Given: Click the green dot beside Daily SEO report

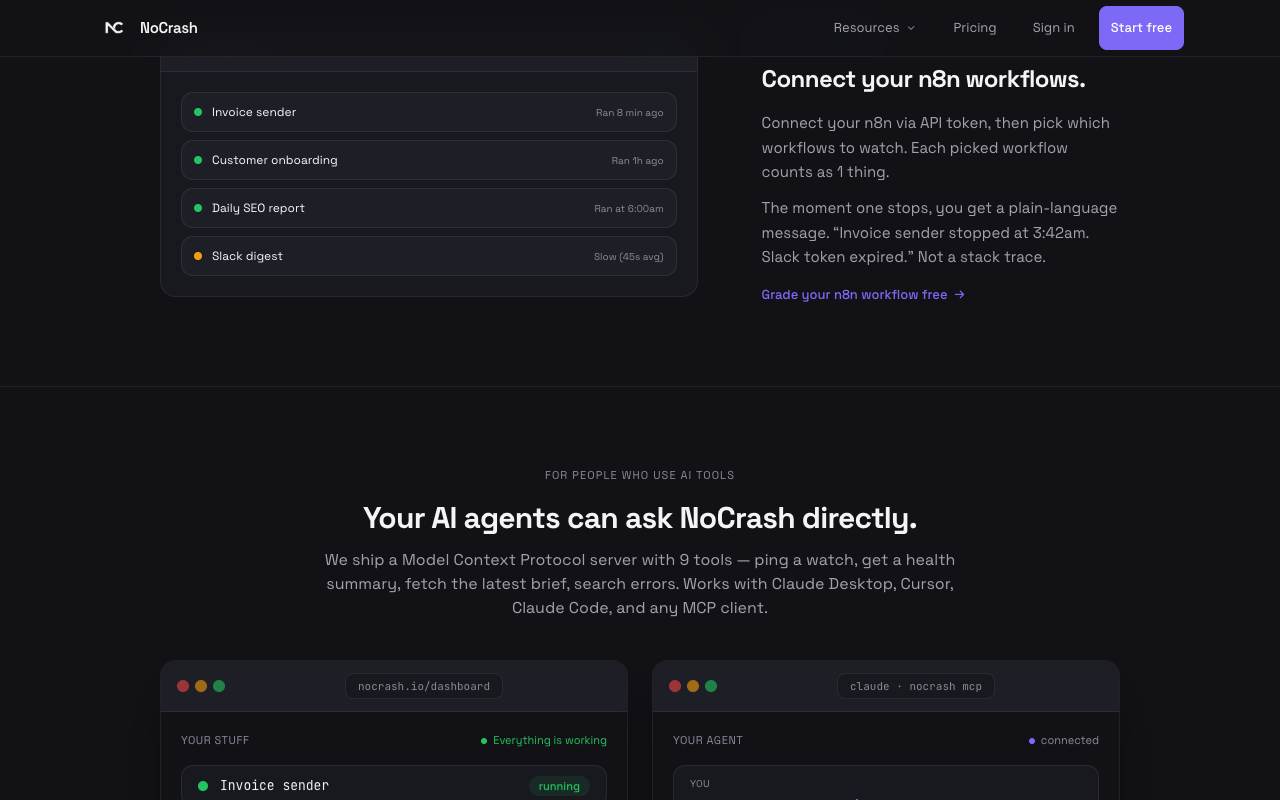Looking at the screenshot, I should [198, 208].
